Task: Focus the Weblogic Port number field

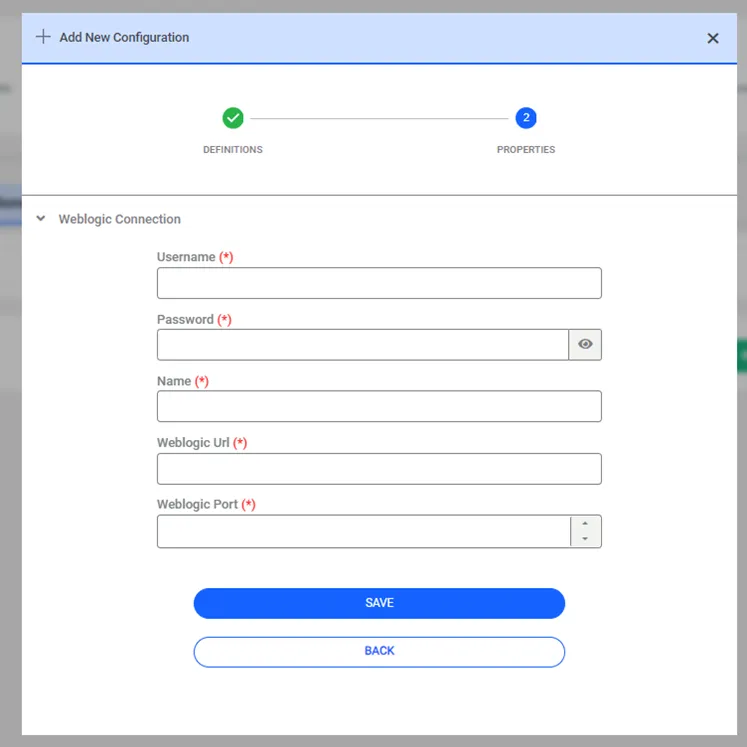Action: pyautogui.click(x=364, y=531)
